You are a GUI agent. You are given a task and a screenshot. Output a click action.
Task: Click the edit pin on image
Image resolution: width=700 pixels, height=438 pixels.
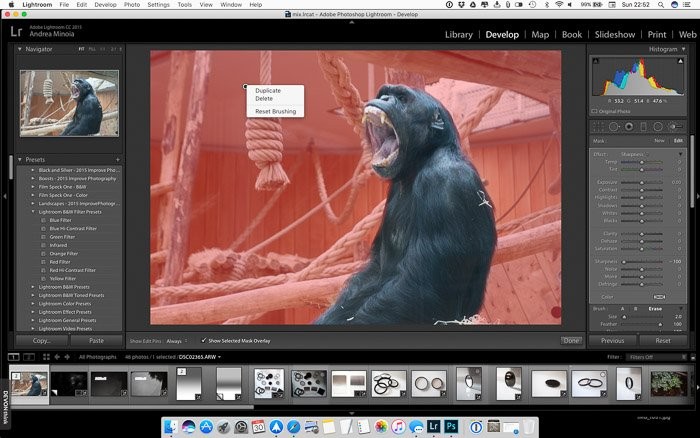click(x=245, y=86)
